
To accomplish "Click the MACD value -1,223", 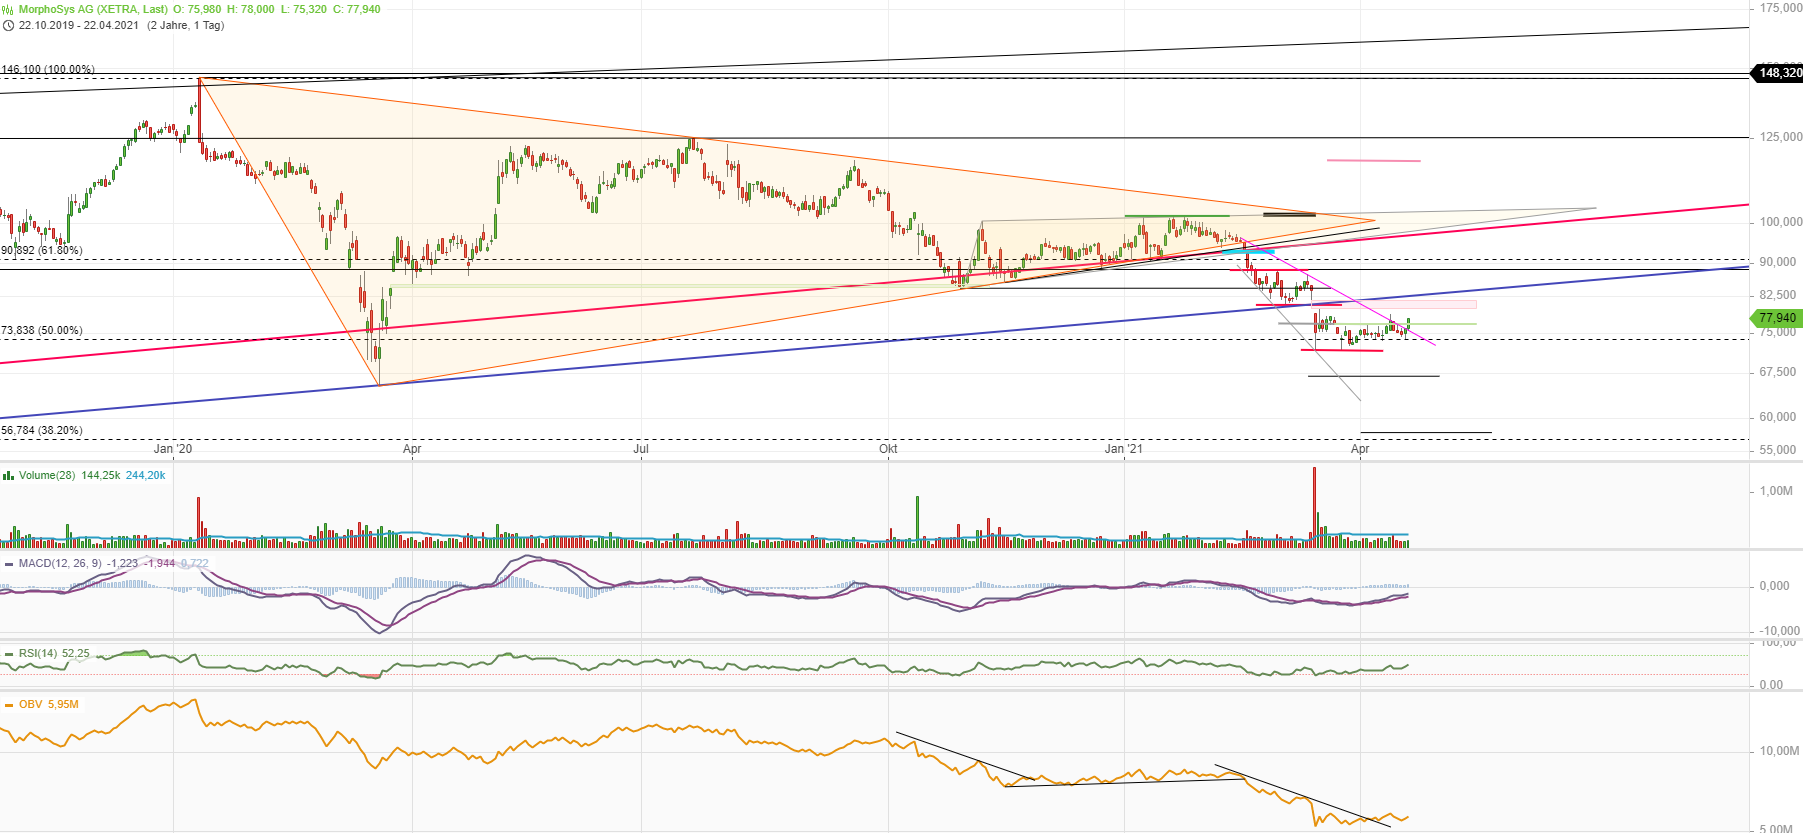I will pos(123,563).
